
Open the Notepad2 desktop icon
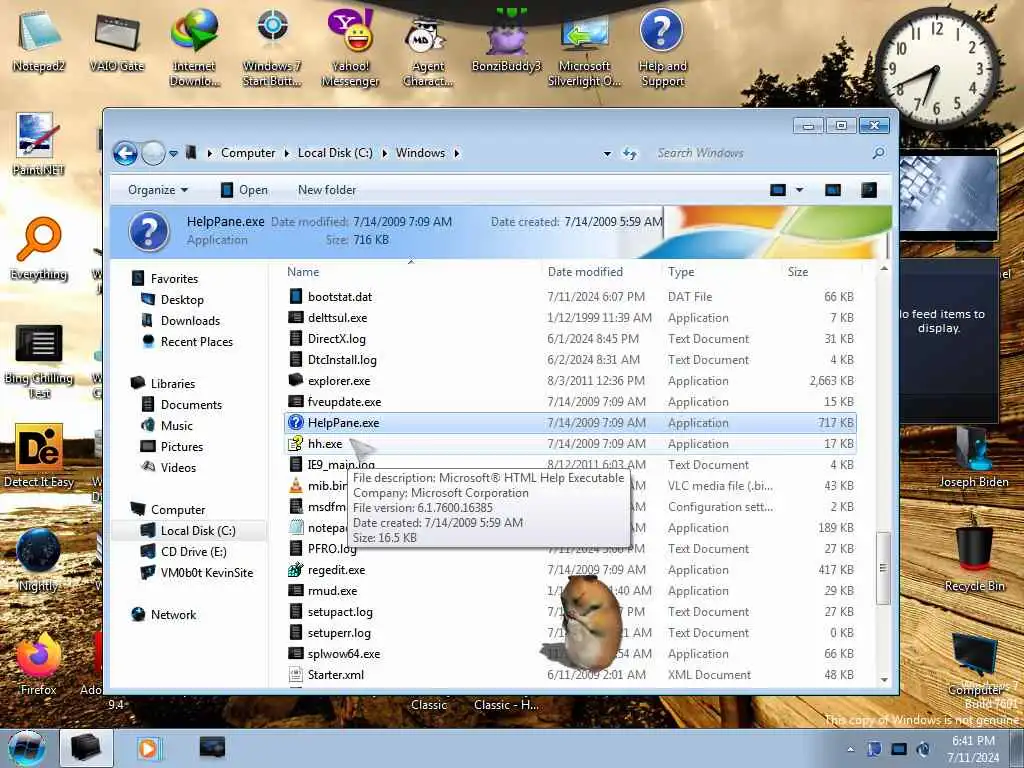pyautogui.click(x=39, y=40)
